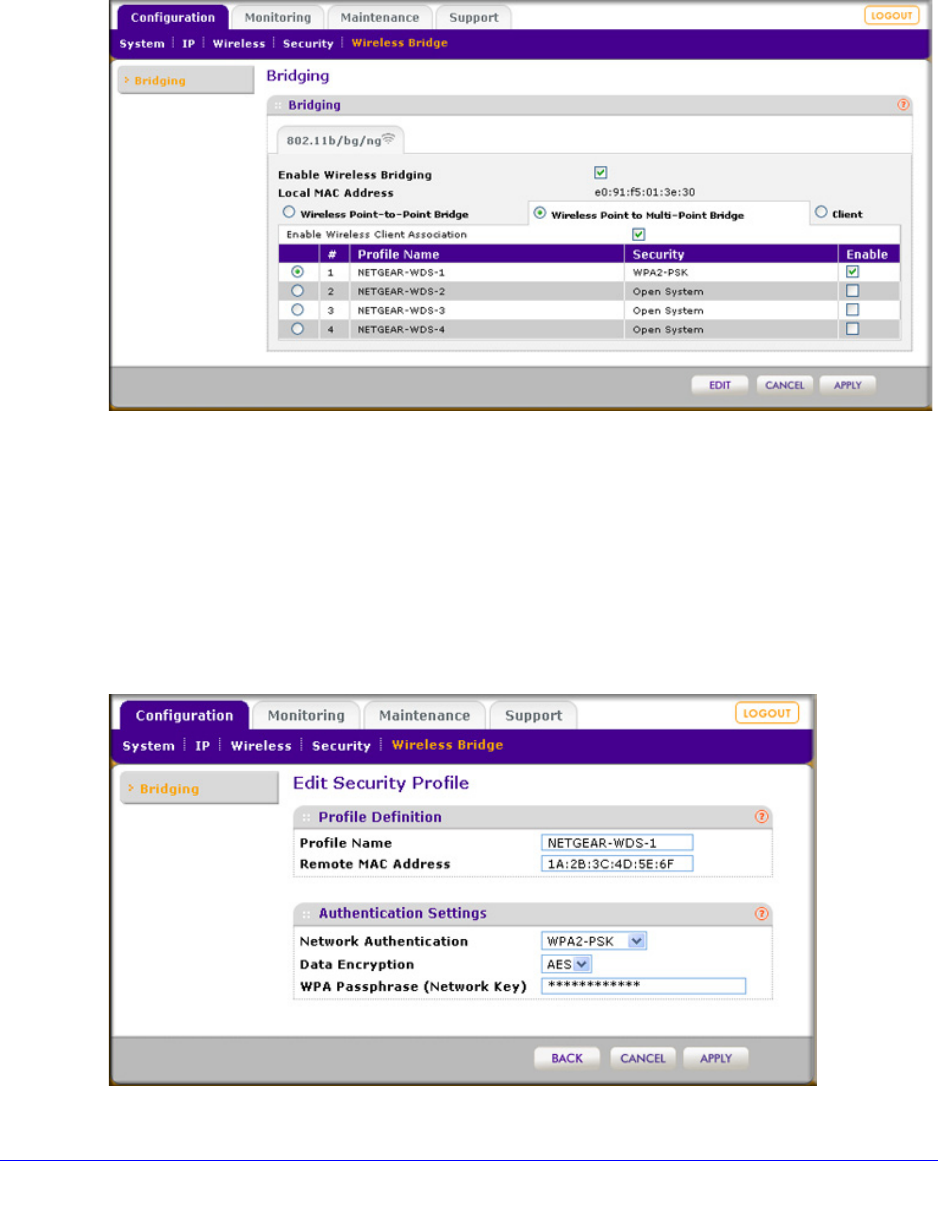Click the EDIT button
This screenshot has height=1230, width=939.
pyautogui.click(x=720, y=385)
